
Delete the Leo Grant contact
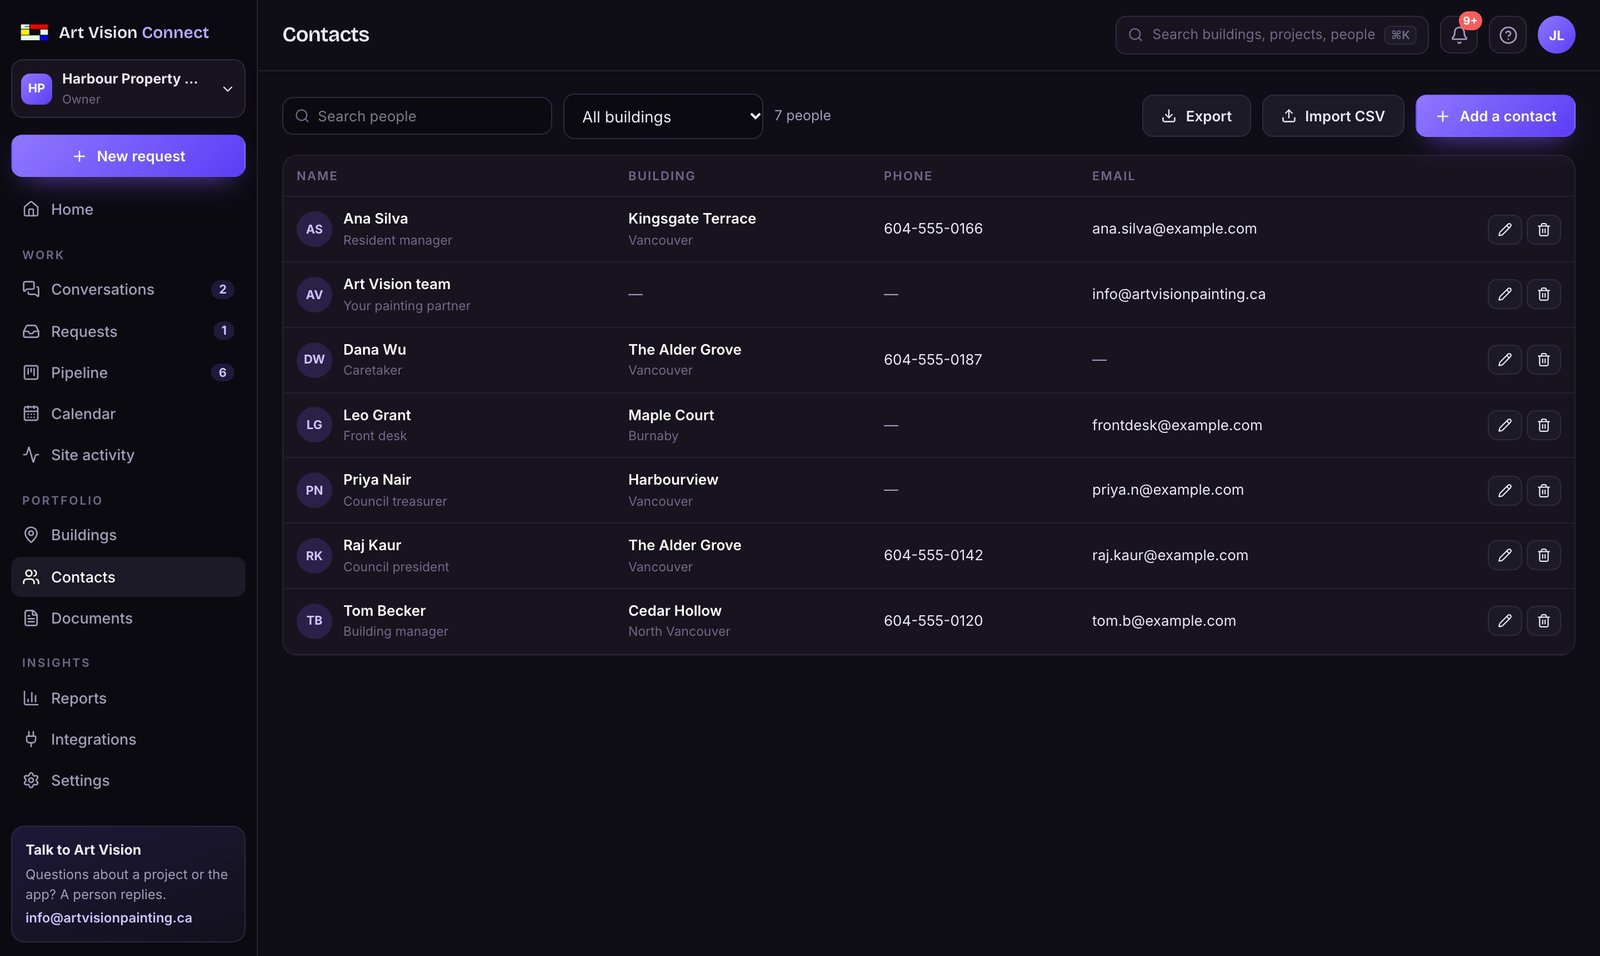(1543, 425)
